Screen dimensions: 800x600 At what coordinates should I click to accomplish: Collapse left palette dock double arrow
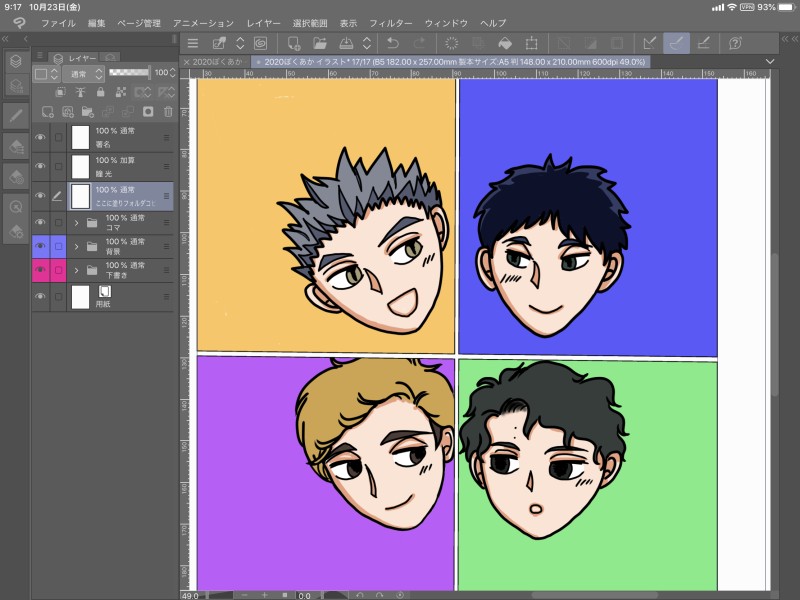[x=5, y=39]
